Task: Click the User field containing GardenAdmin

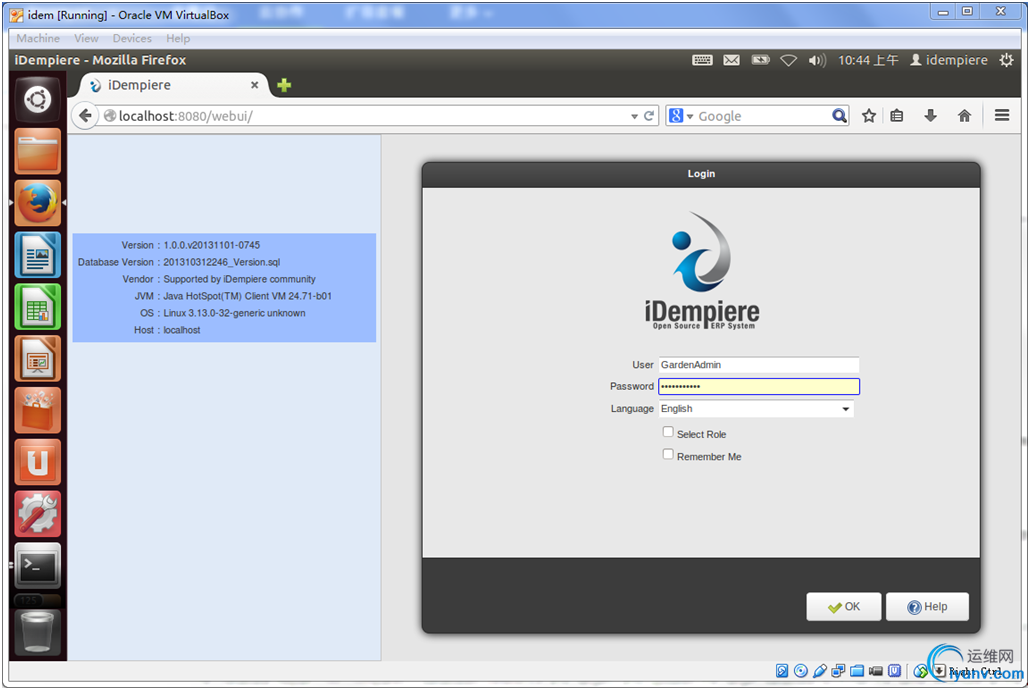Action: (759, 365)
